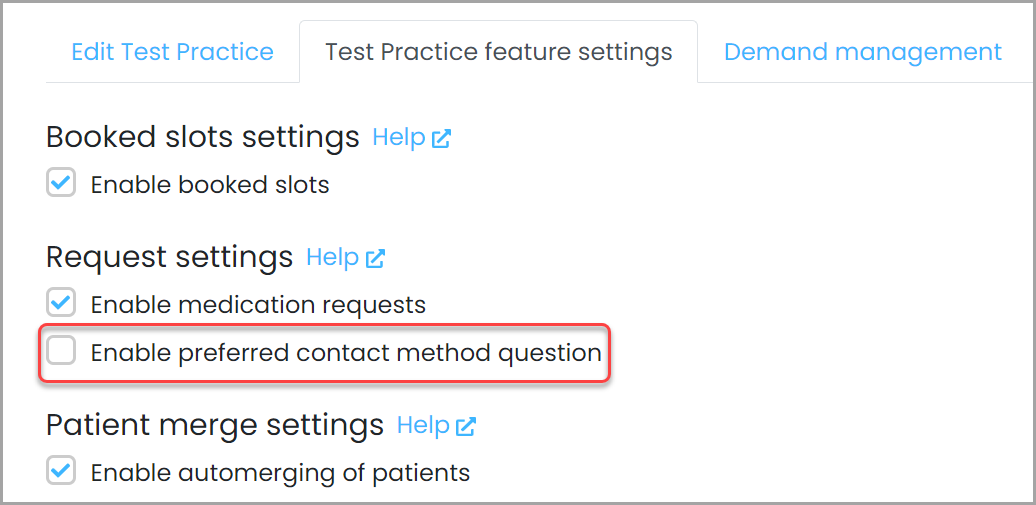
Task: Select the Test Practice feature settings tab
Action: coord(499,52)
